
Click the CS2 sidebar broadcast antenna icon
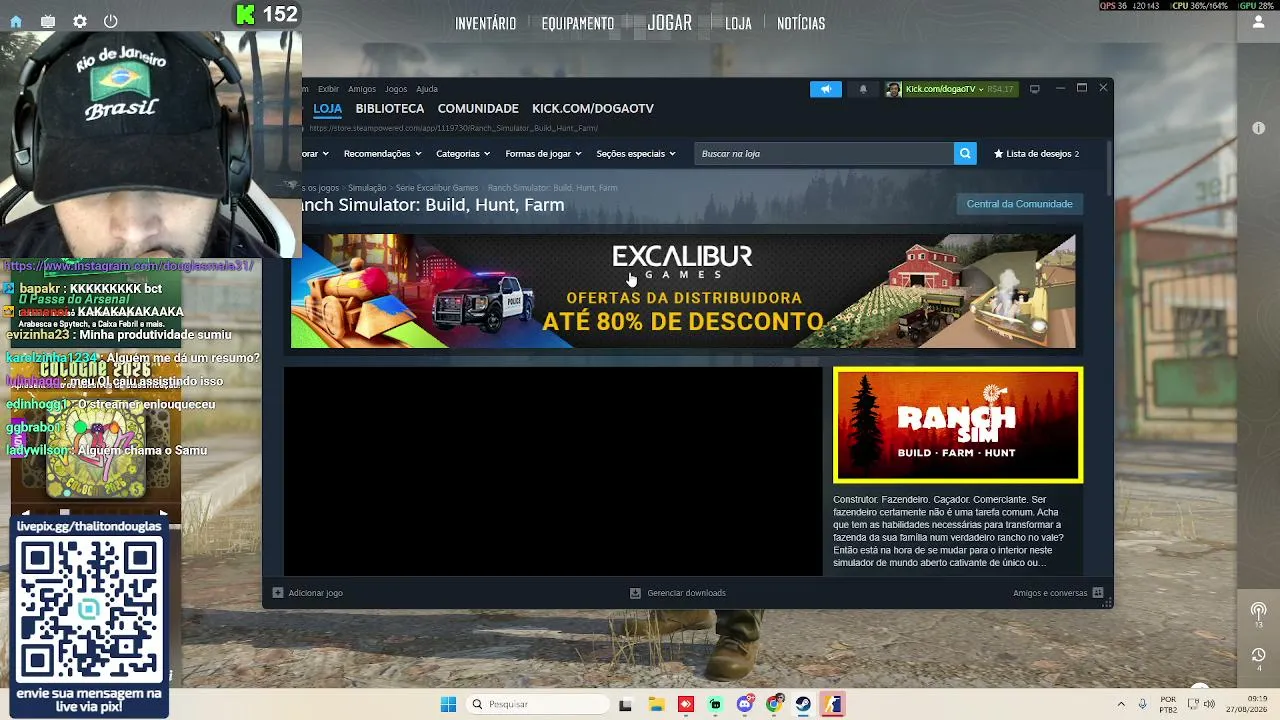(x=1258, y=611)
